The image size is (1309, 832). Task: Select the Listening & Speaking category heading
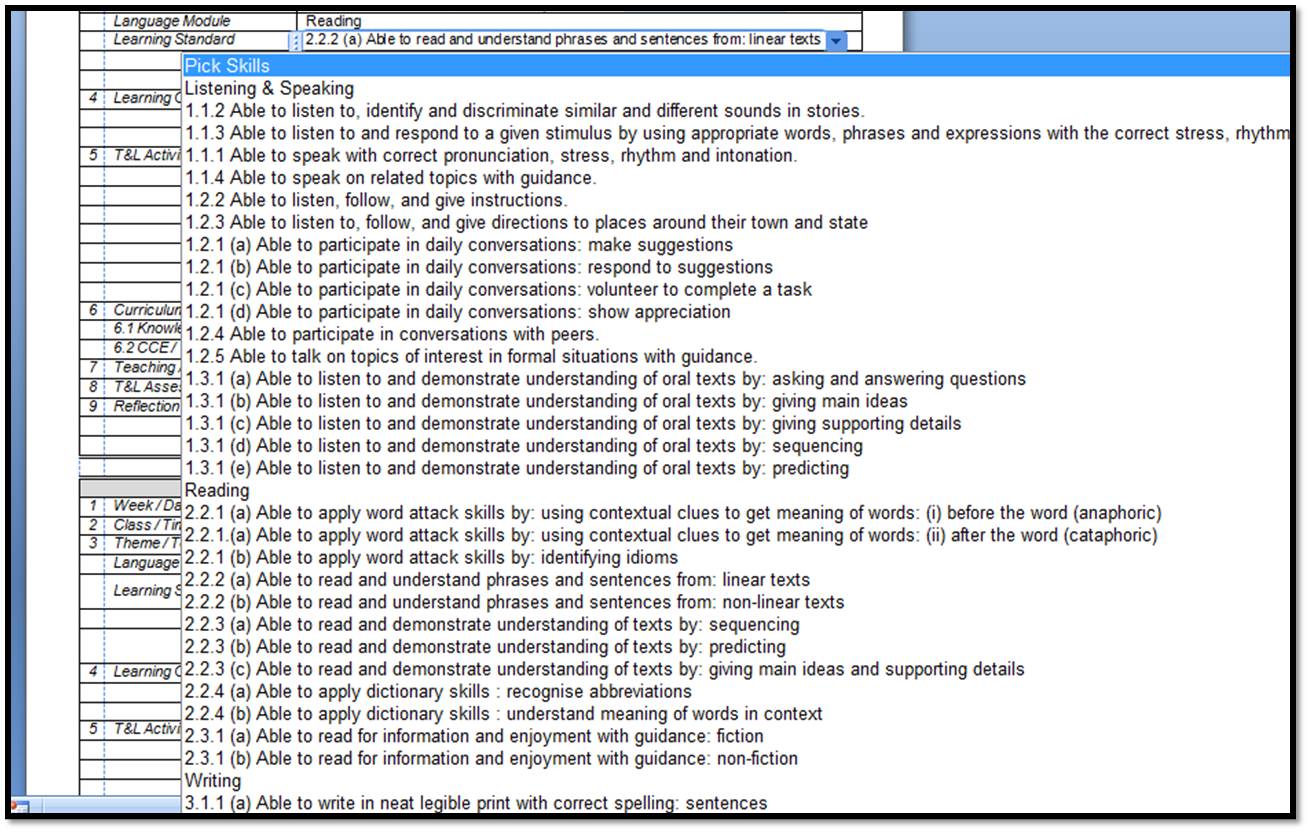pos(269,88)
